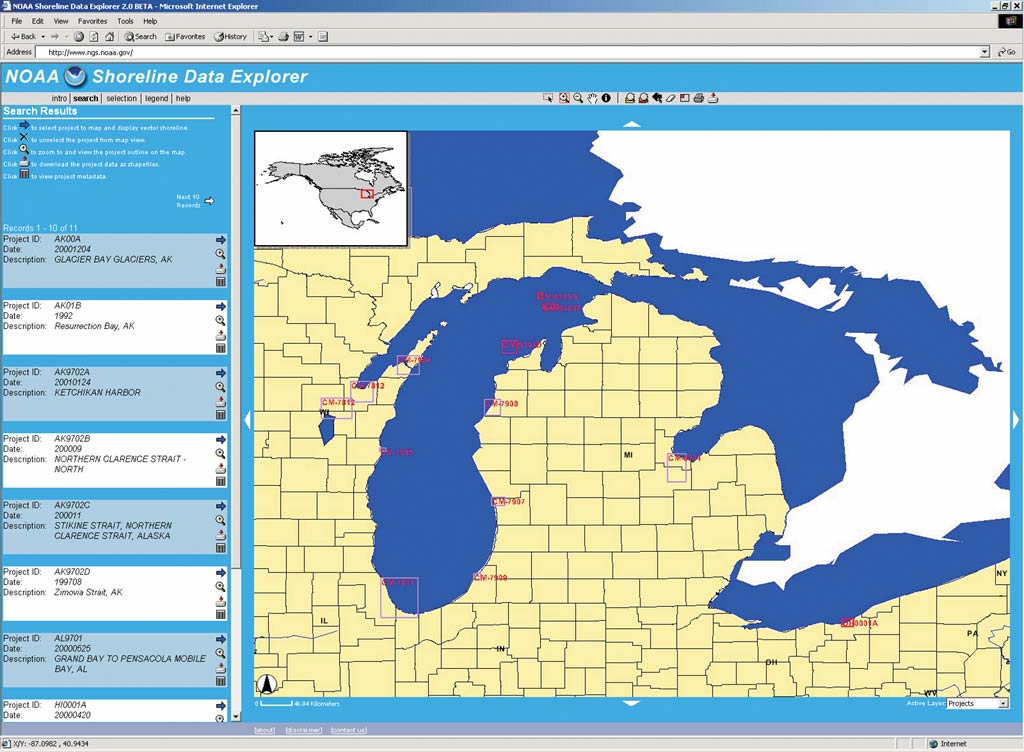Click the results panel scrollbar down arrow

pyautogui.click(x=236, y=716)
